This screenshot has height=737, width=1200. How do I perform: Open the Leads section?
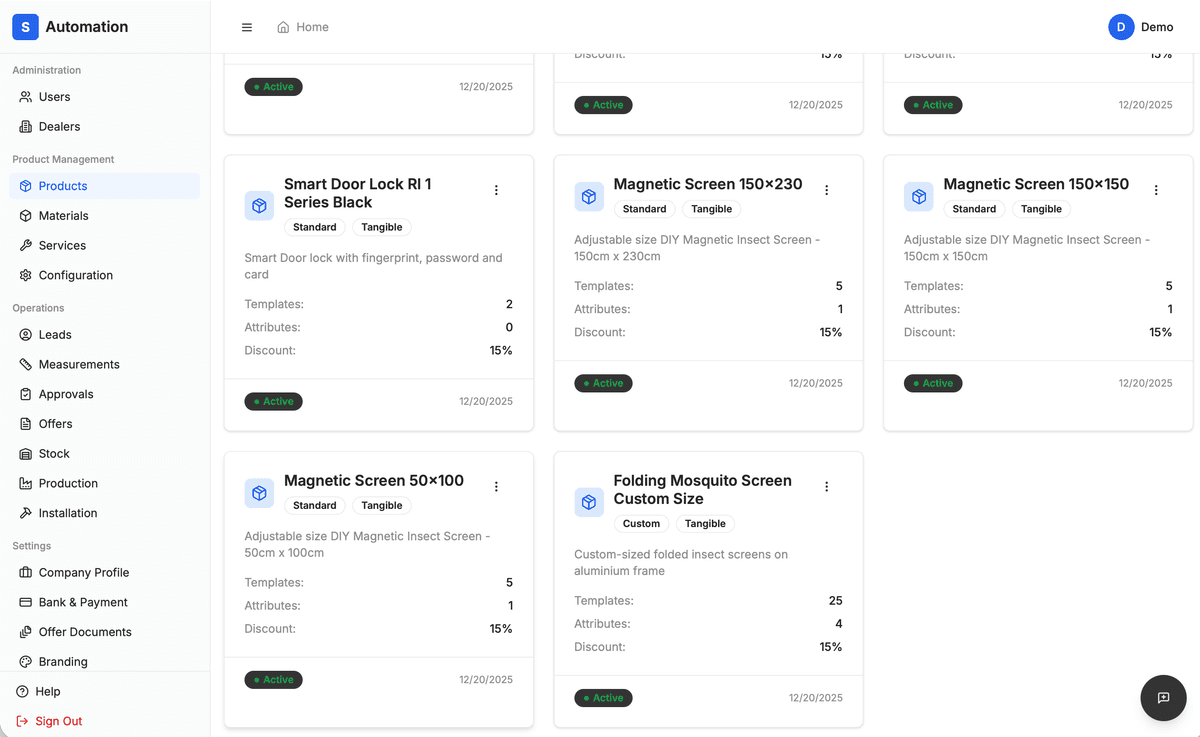(55, 335)
